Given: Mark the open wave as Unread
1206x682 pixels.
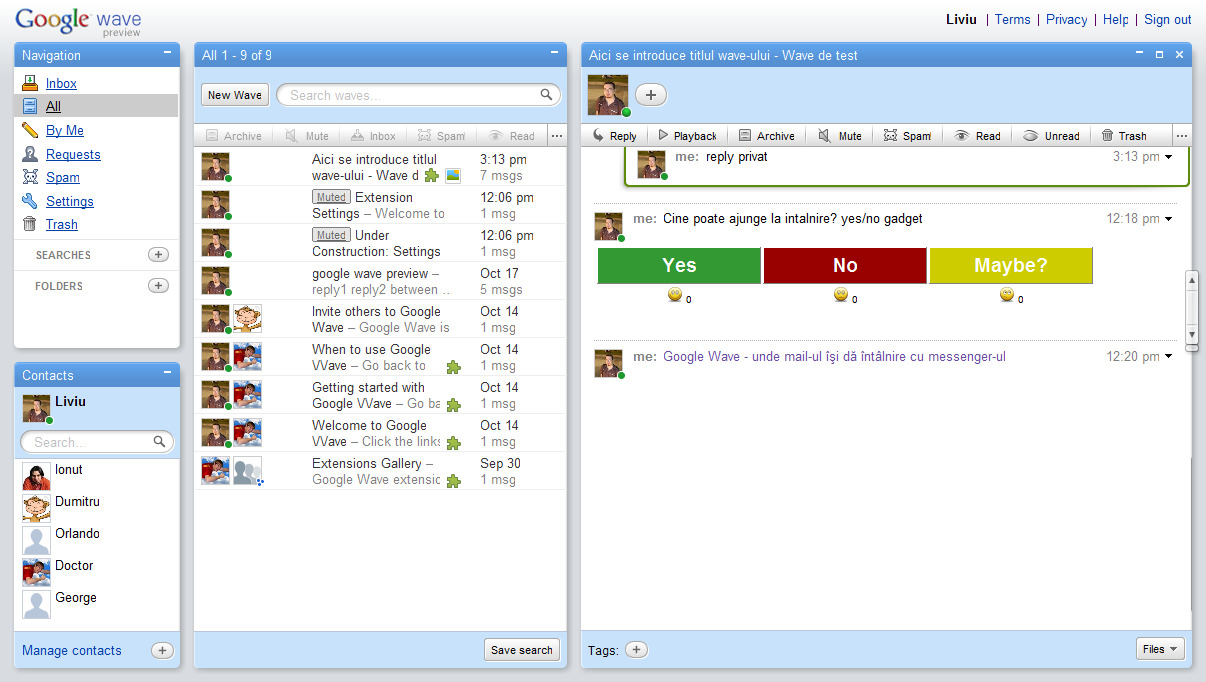Looking at the screenshot, I should (x=1051, y=136).
